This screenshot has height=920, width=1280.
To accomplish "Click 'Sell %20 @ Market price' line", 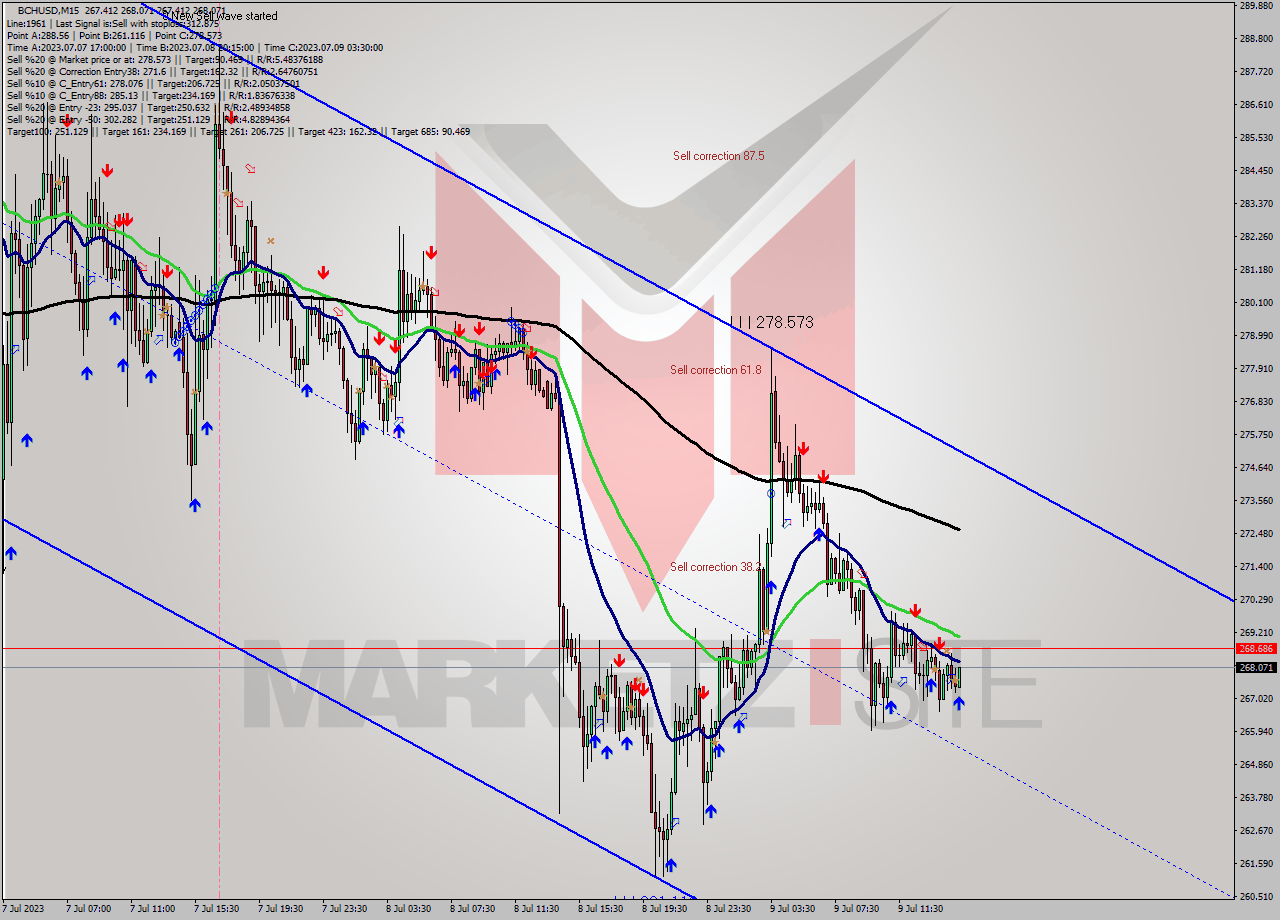I will 165,59.
